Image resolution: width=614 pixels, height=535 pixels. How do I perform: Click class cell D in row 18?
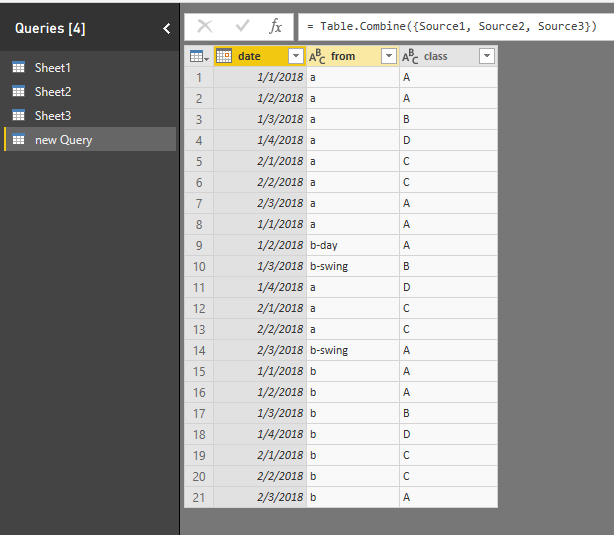pos(448,434)
